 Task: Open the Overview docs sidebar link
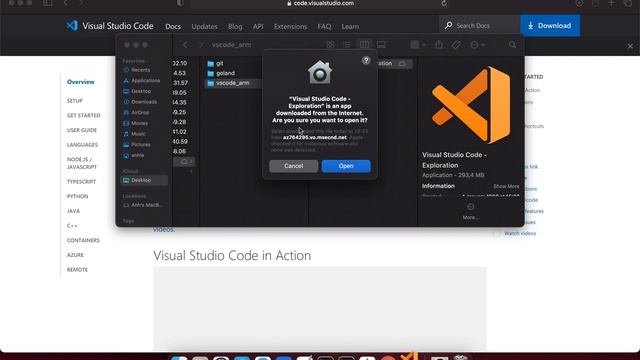tap(80, 82)
